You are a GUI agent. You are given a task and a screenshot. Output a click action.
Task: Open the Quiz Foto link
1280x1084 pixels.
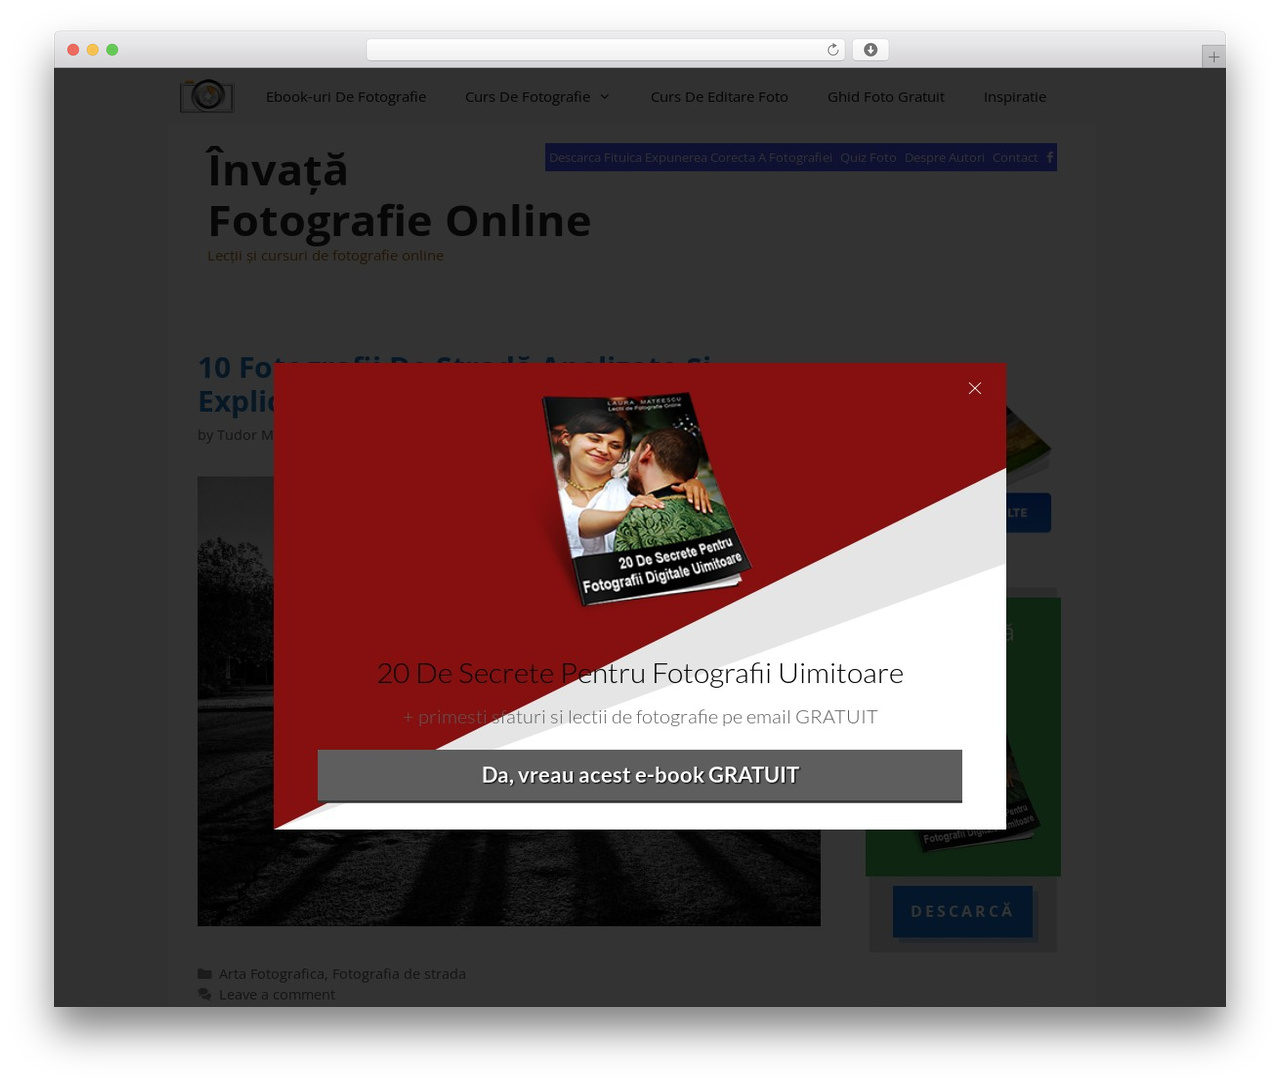click(868, 158)
